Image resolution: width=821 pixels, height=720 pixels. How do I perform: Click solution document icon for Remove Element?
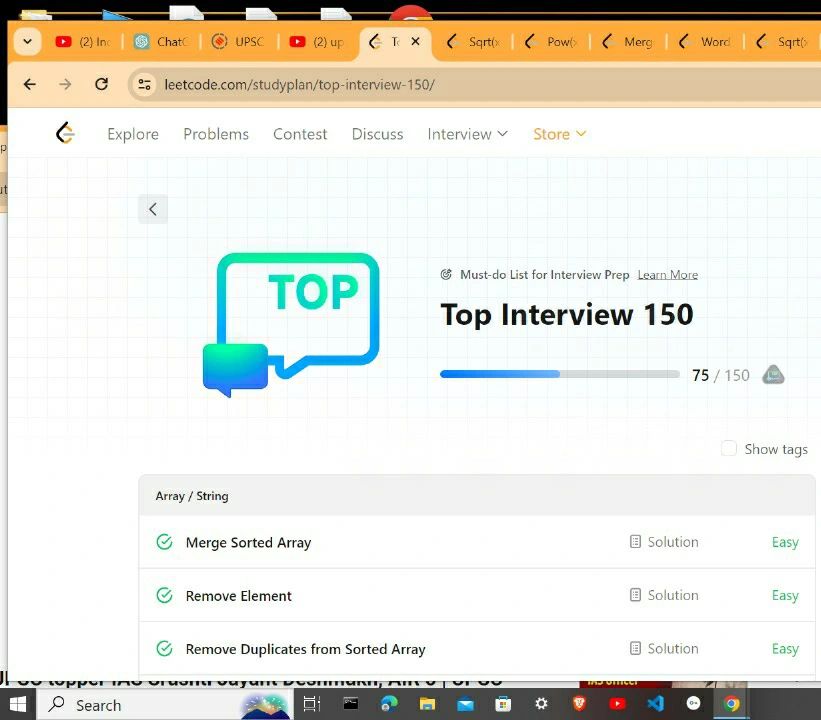(635, 595)
